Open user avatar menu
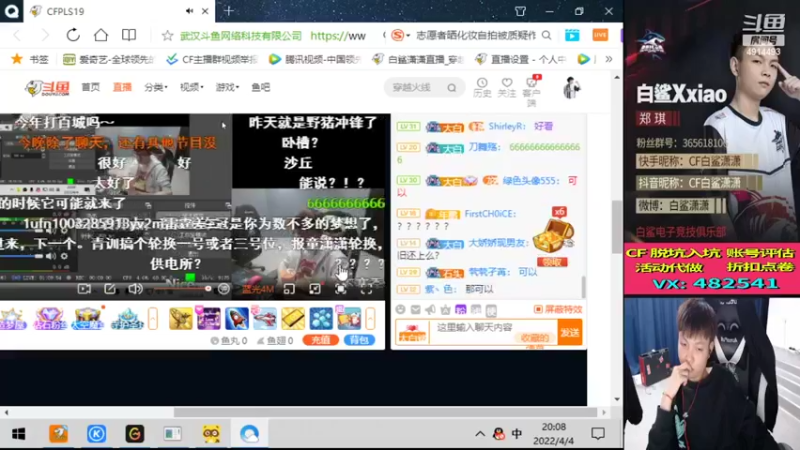 point(571,88)
